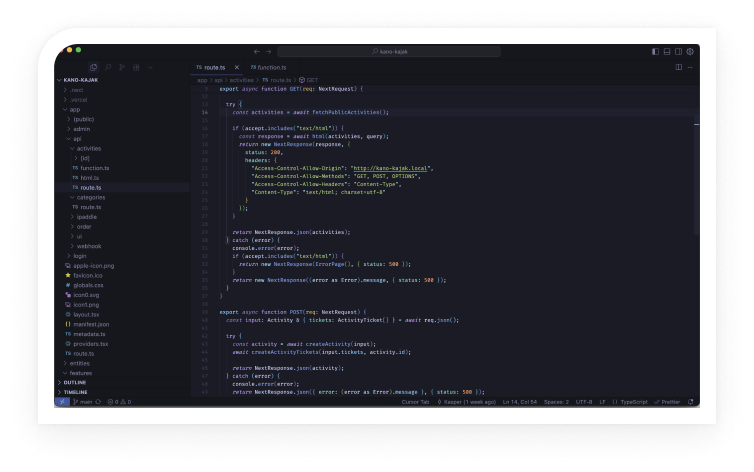Open the Explorer view icon

pyautogui.click(x=91, y=67)
